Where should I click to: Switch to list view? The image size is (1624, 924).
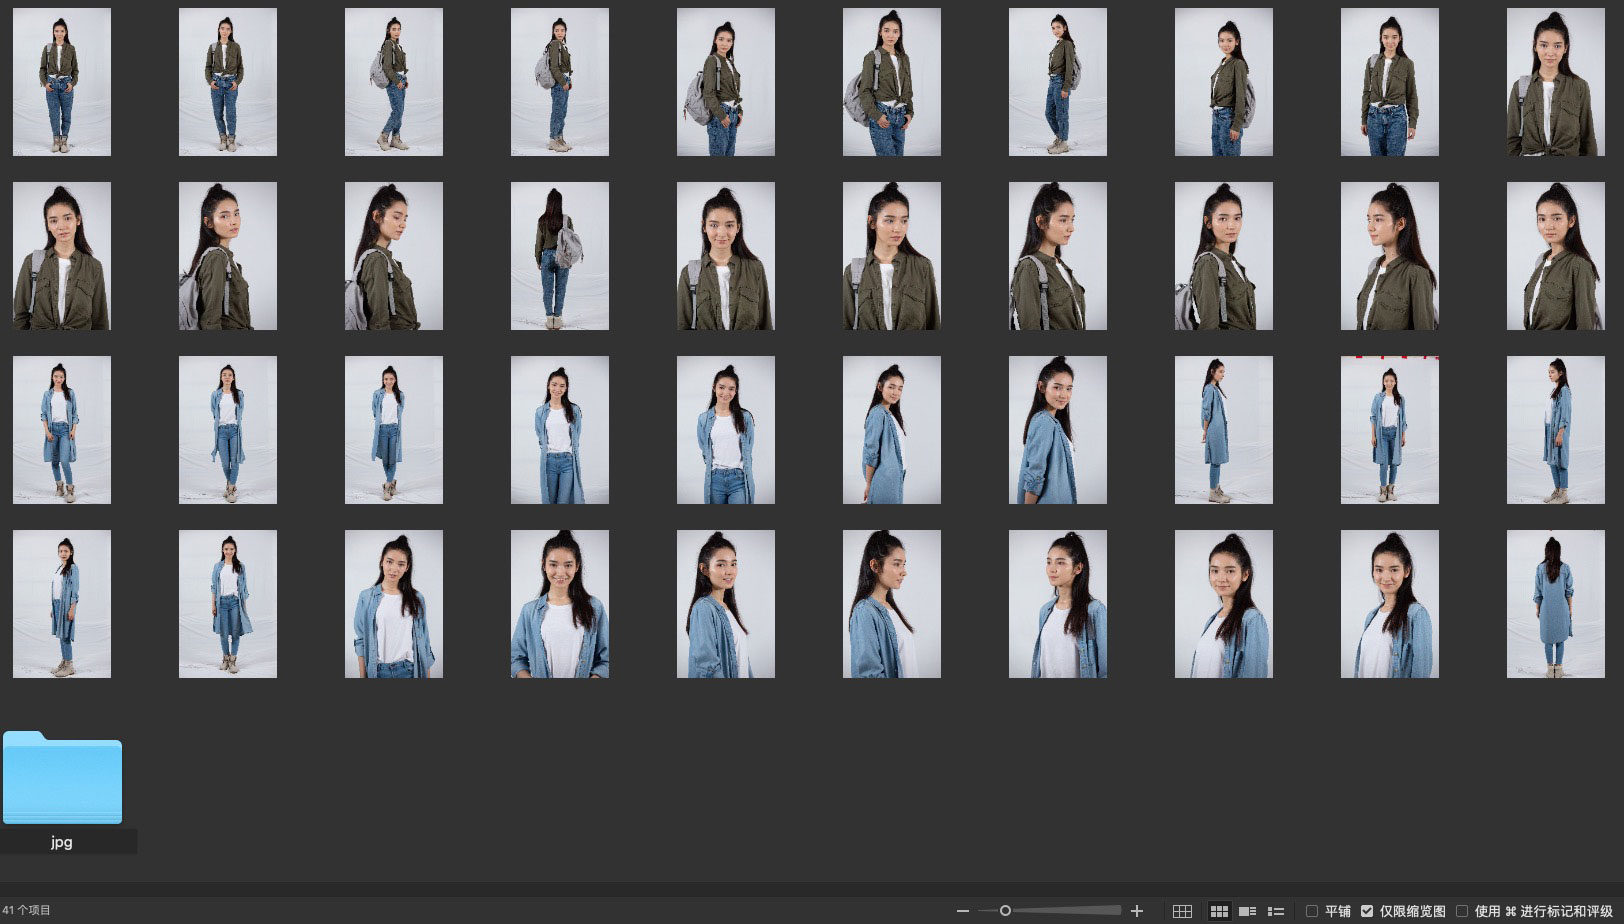1276,911
